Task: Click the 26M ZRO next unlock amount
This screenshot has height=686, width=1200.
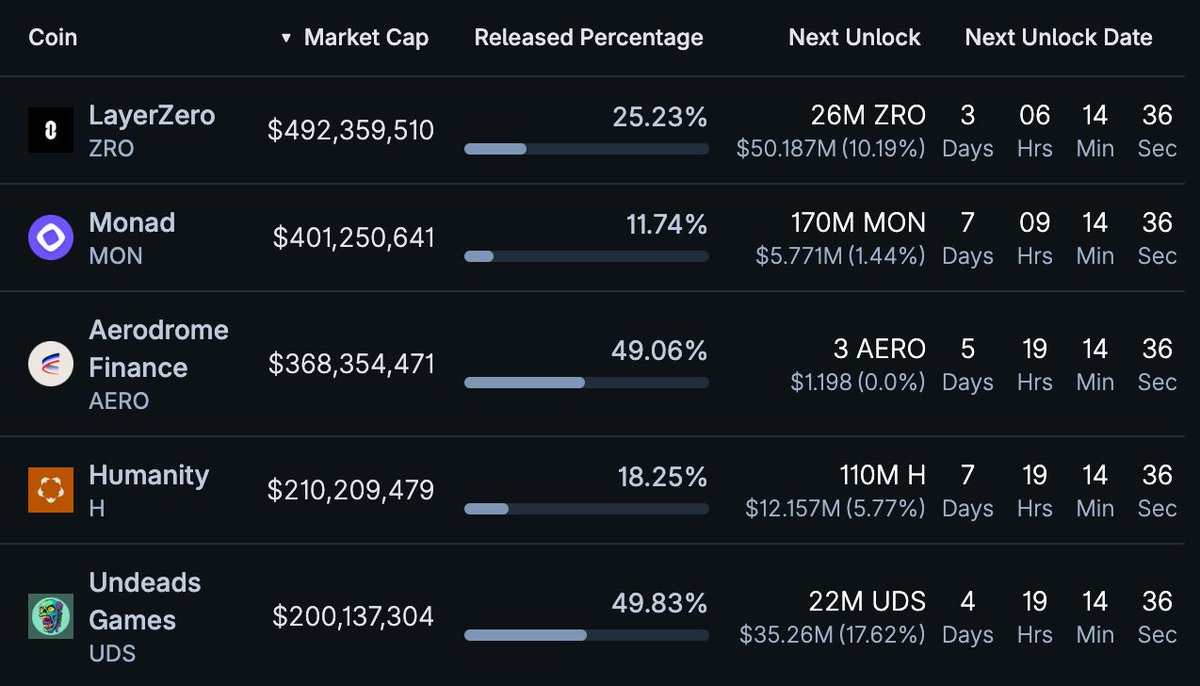Action: [x=868, y=116]
